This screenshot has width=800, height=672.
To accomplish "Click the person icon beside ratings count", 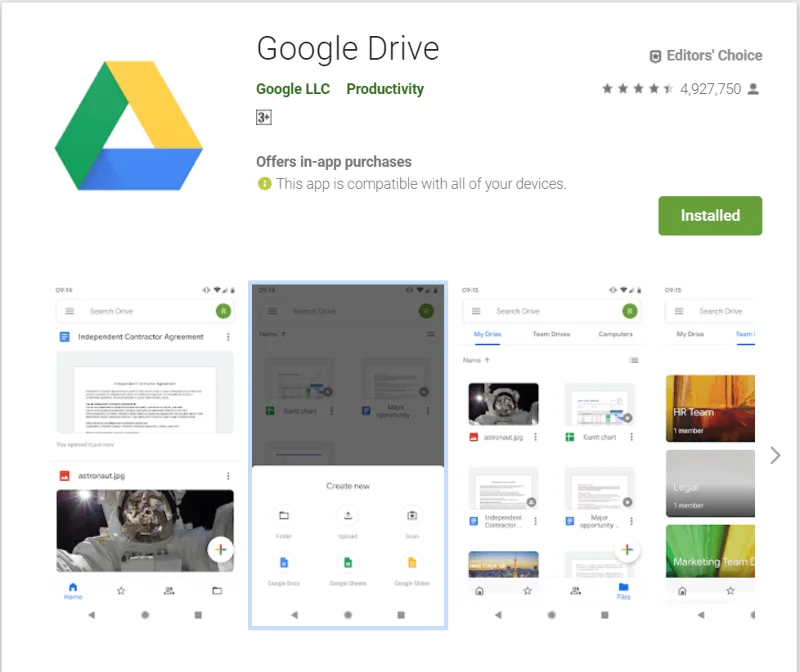I will pos(753,89).
